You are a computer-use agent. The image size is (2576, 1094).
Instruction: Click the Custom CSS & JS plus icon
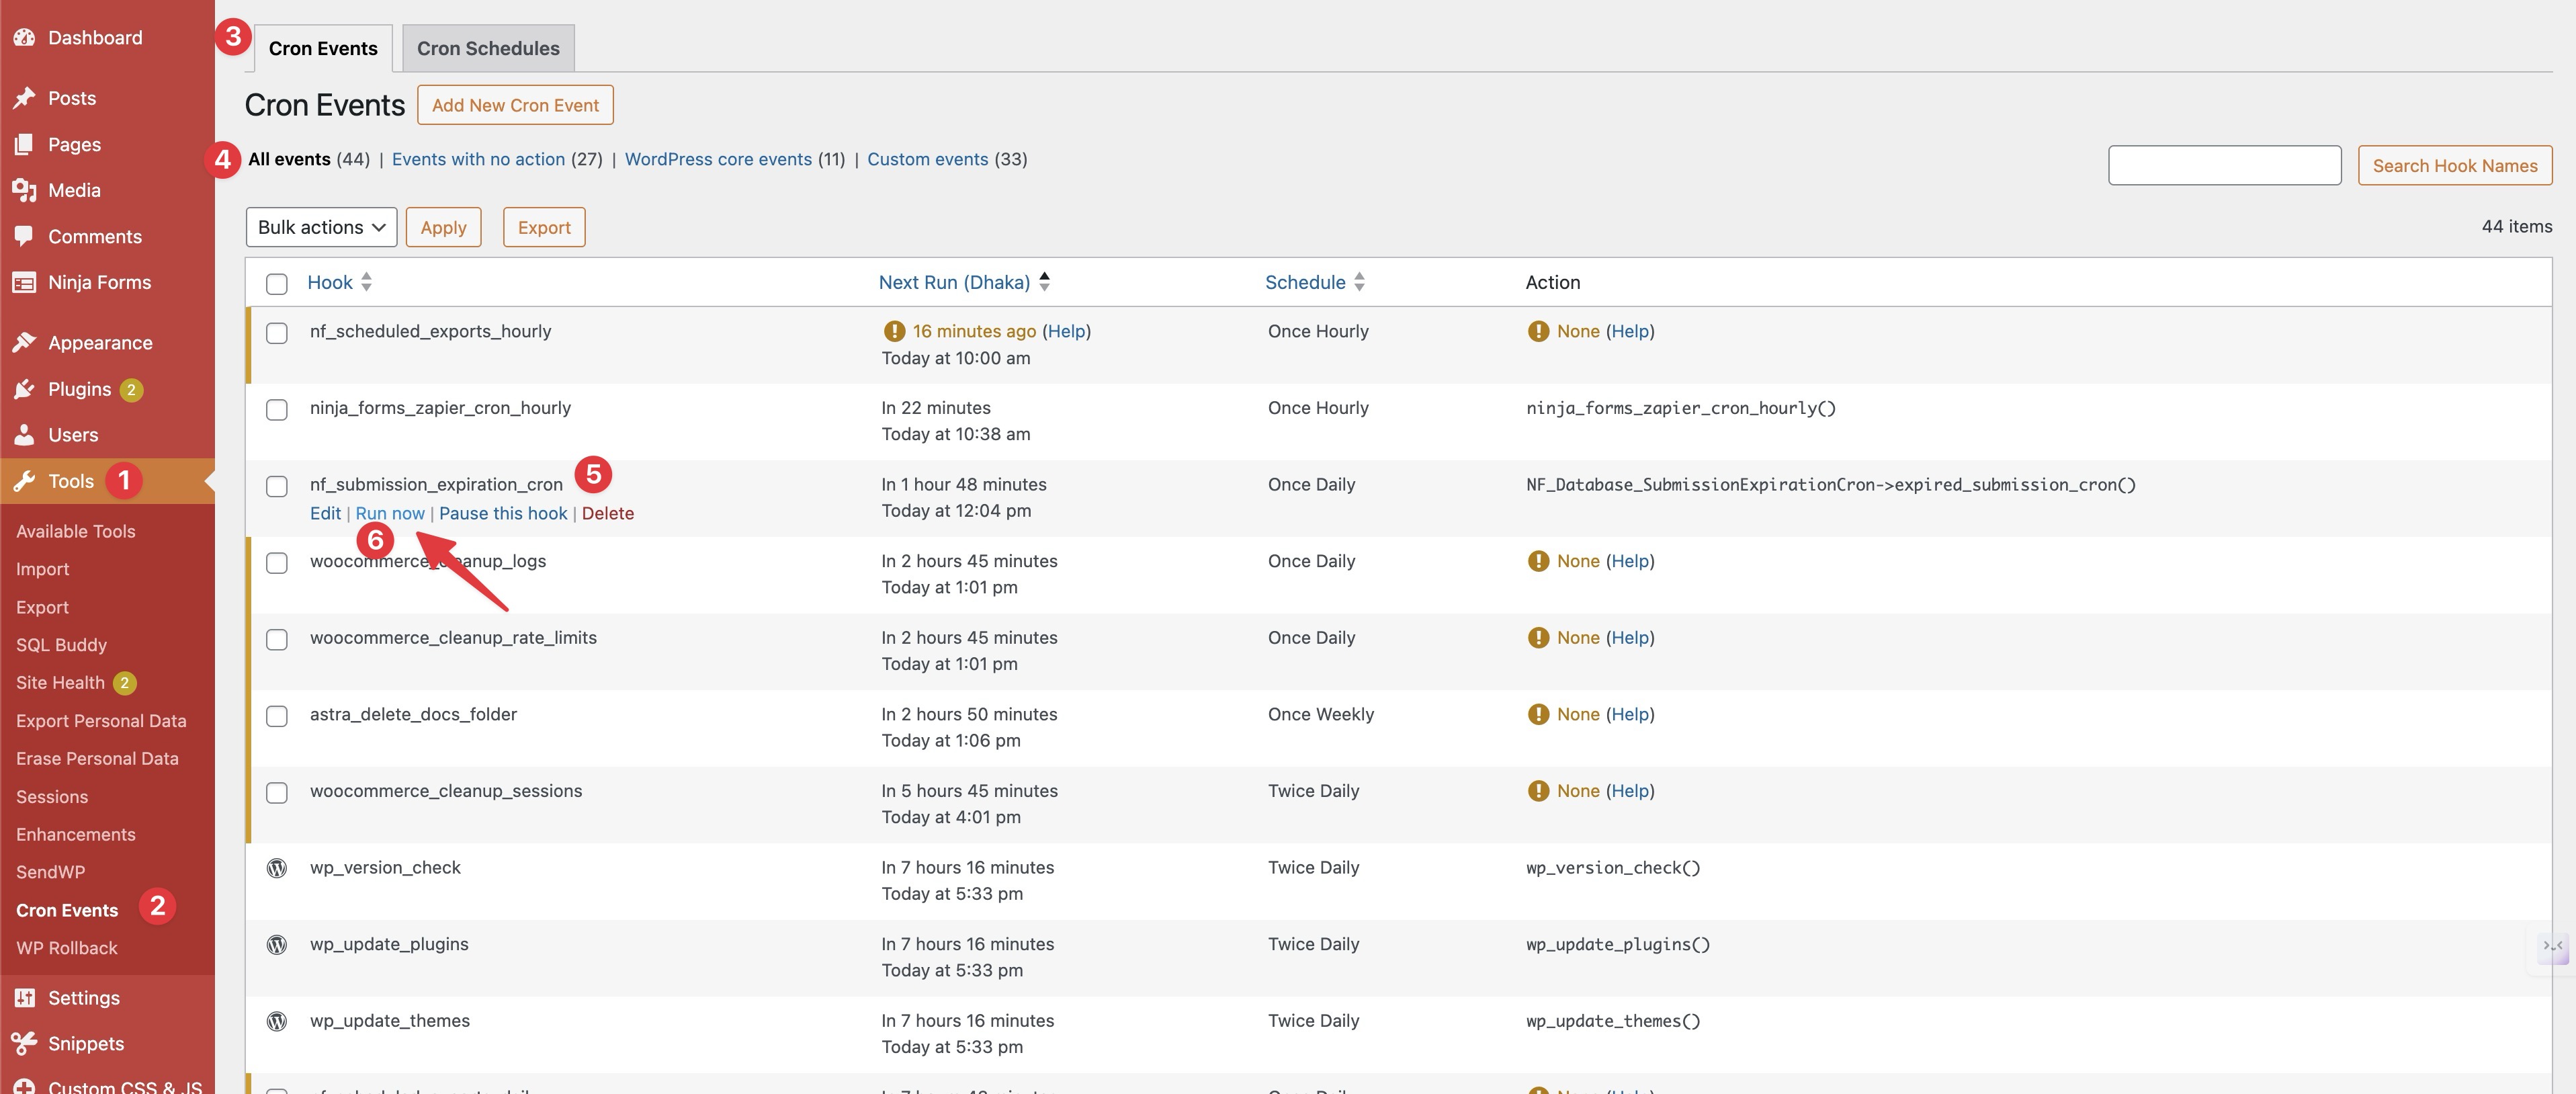(x=24, y=1087)
